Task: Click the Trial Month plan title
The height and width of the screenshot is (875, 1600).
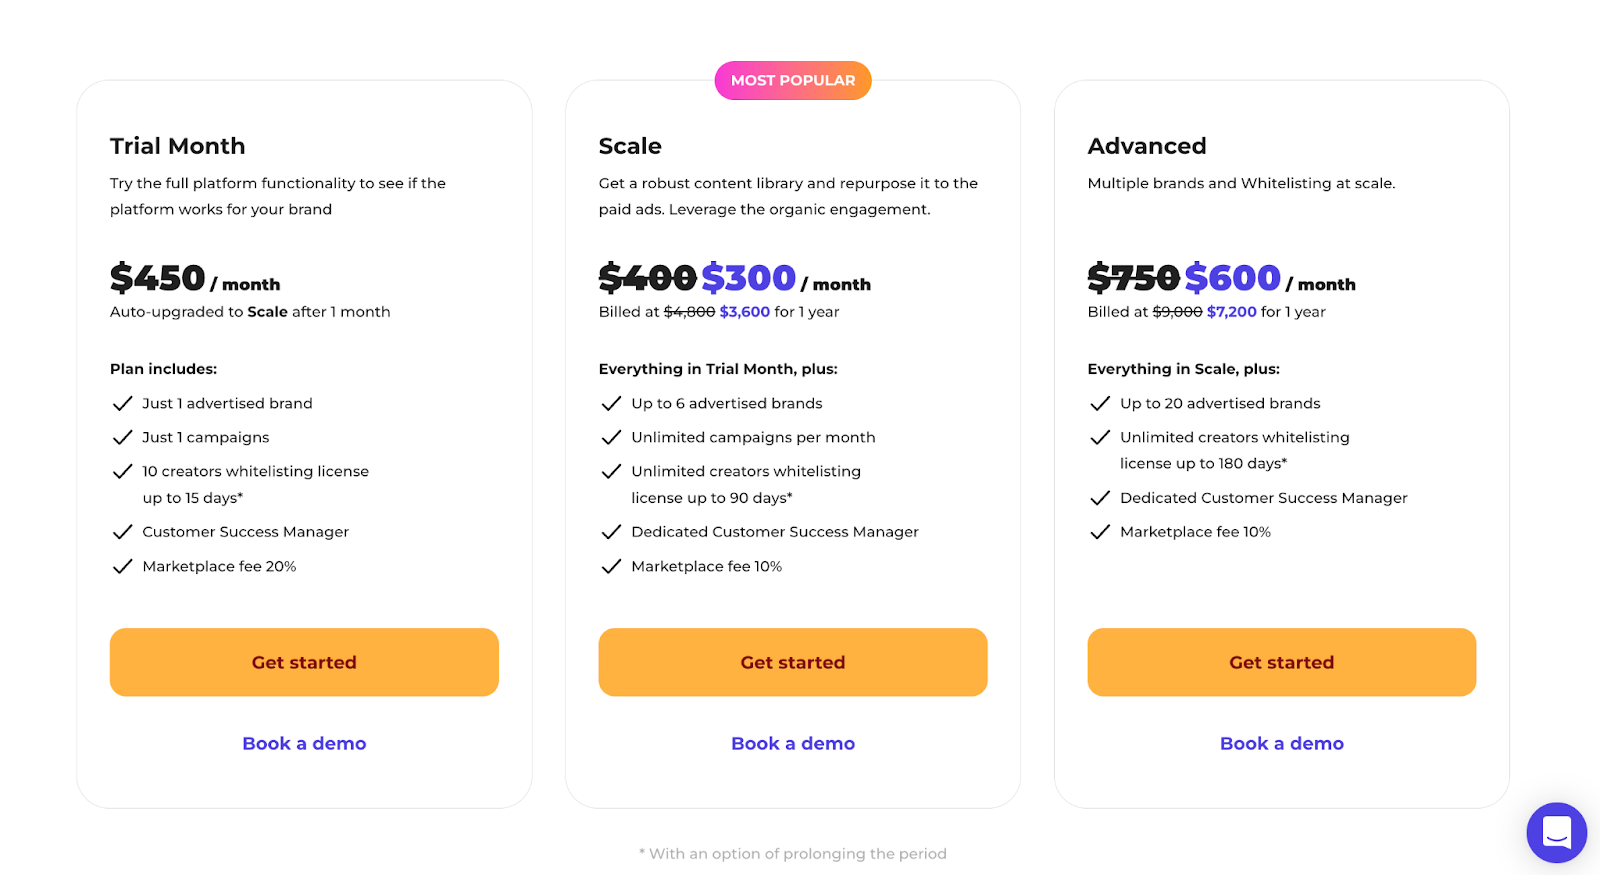Action: tap(177, 146)
